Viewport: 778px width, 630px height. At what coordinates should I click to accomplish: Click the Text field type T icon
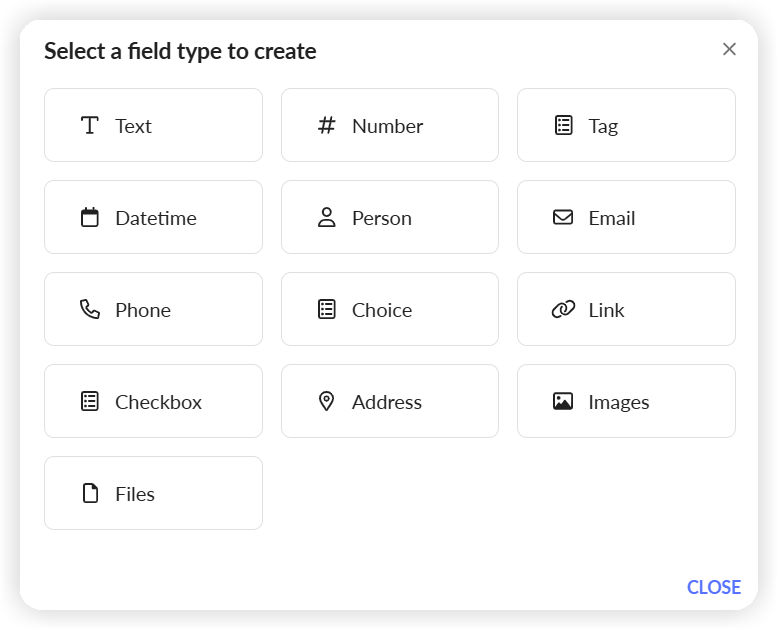tap(90, 126)
